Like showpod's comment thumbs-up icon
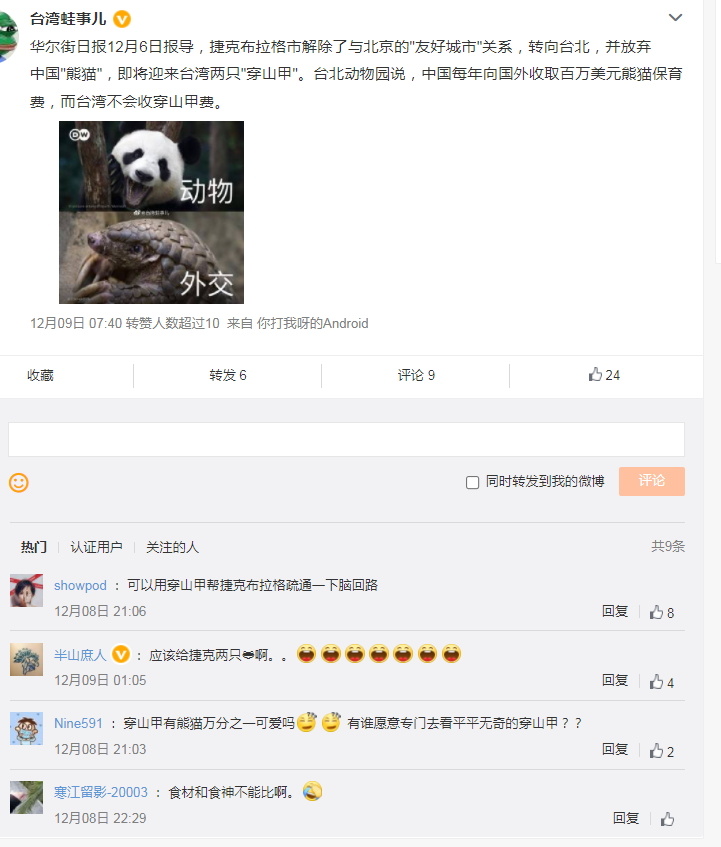The height and width of the screenshot is (847, 721). point(656,612)
